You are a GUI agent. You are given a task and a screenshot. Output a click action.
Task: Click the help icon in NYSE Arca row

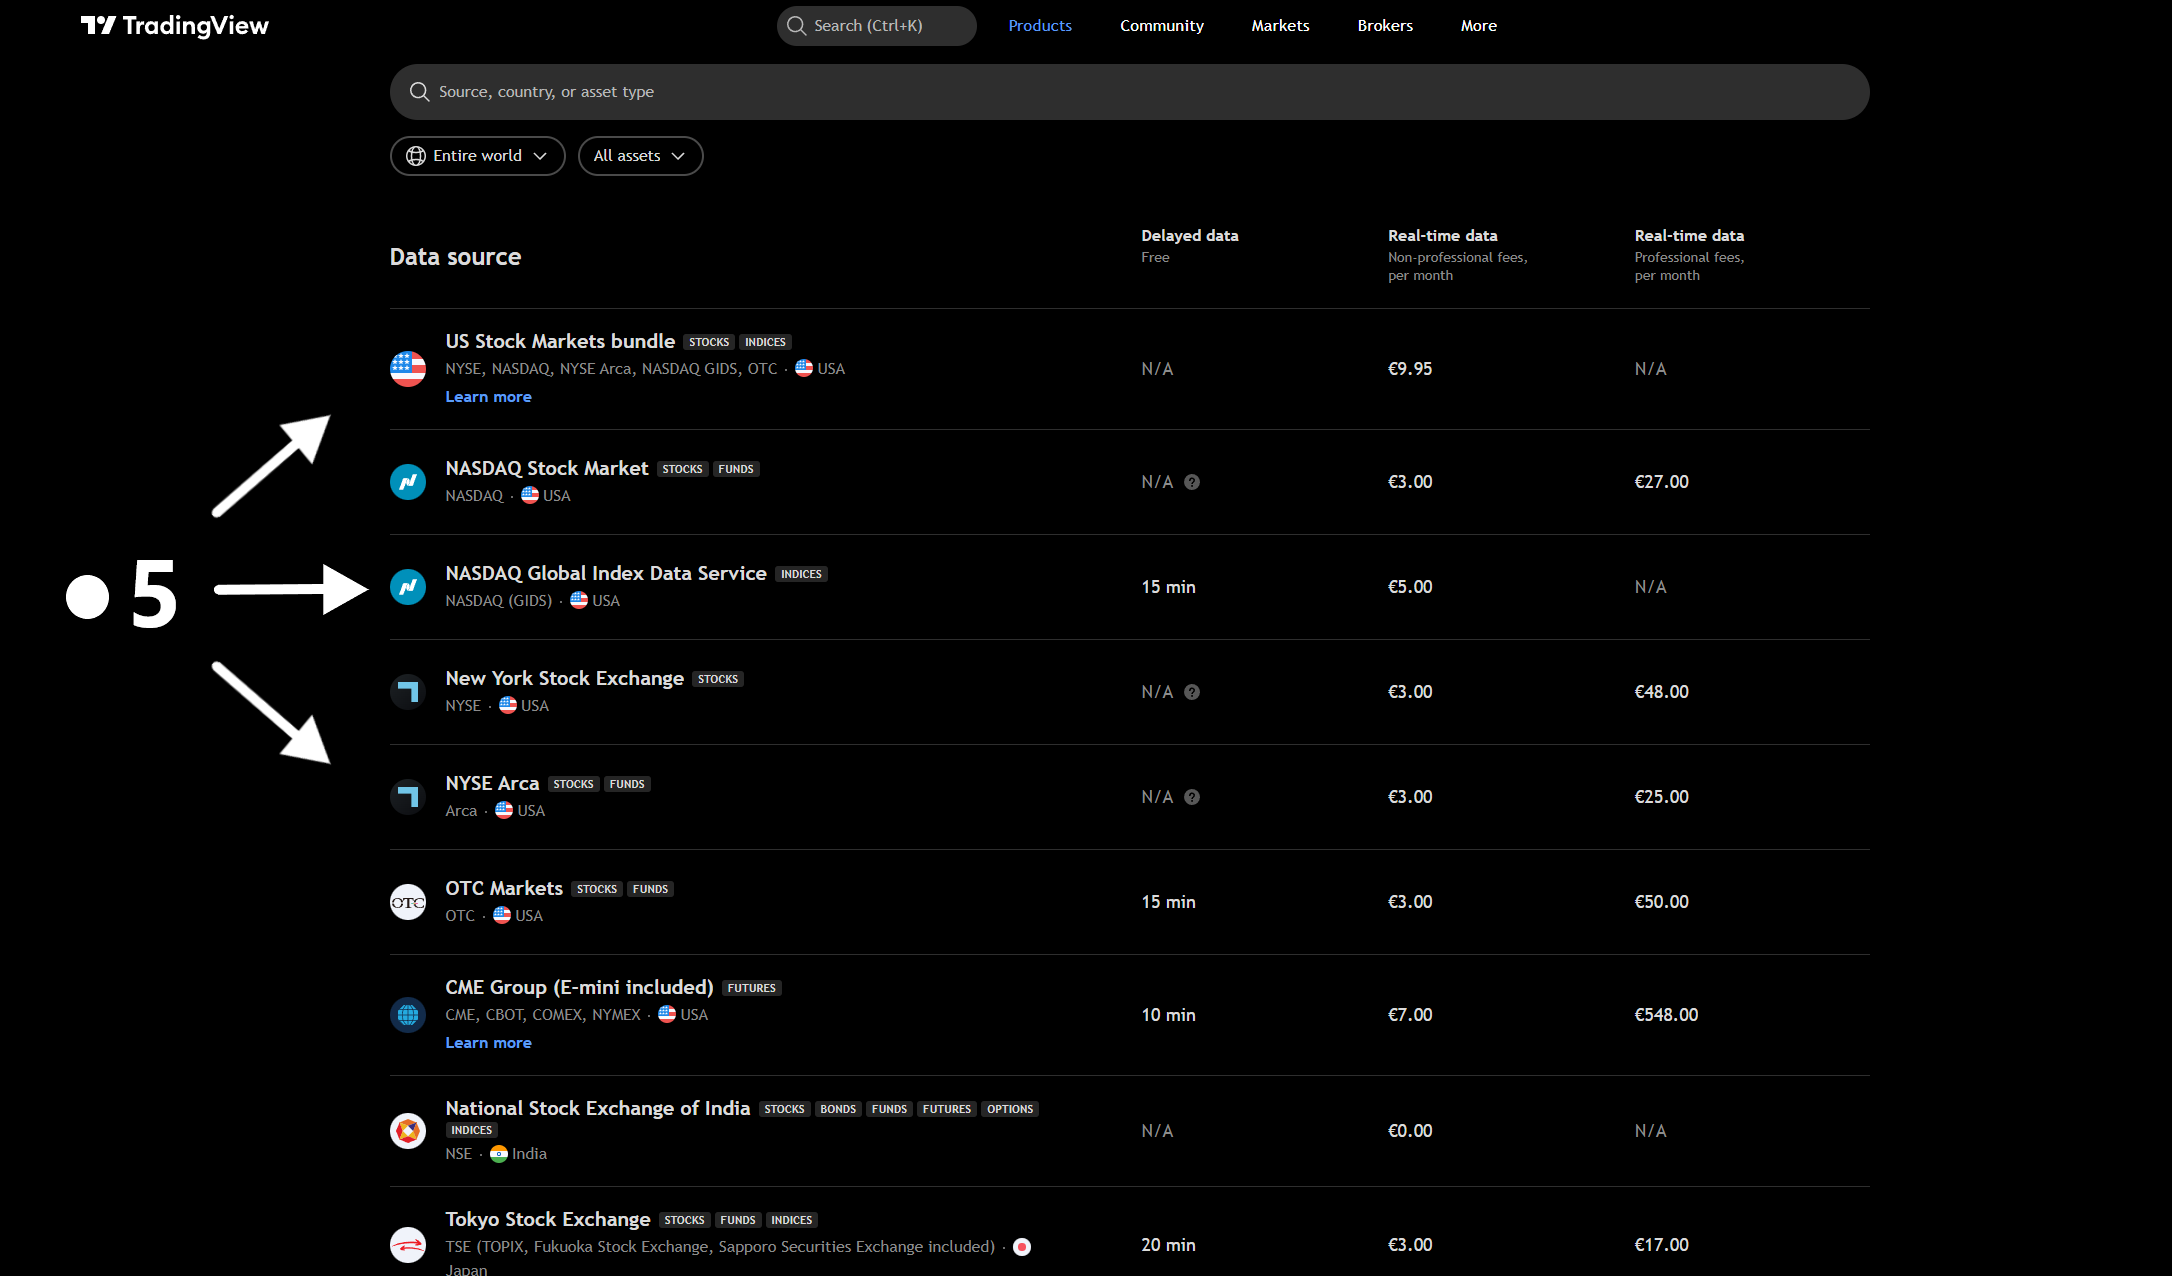click(x=1192, y=797)
